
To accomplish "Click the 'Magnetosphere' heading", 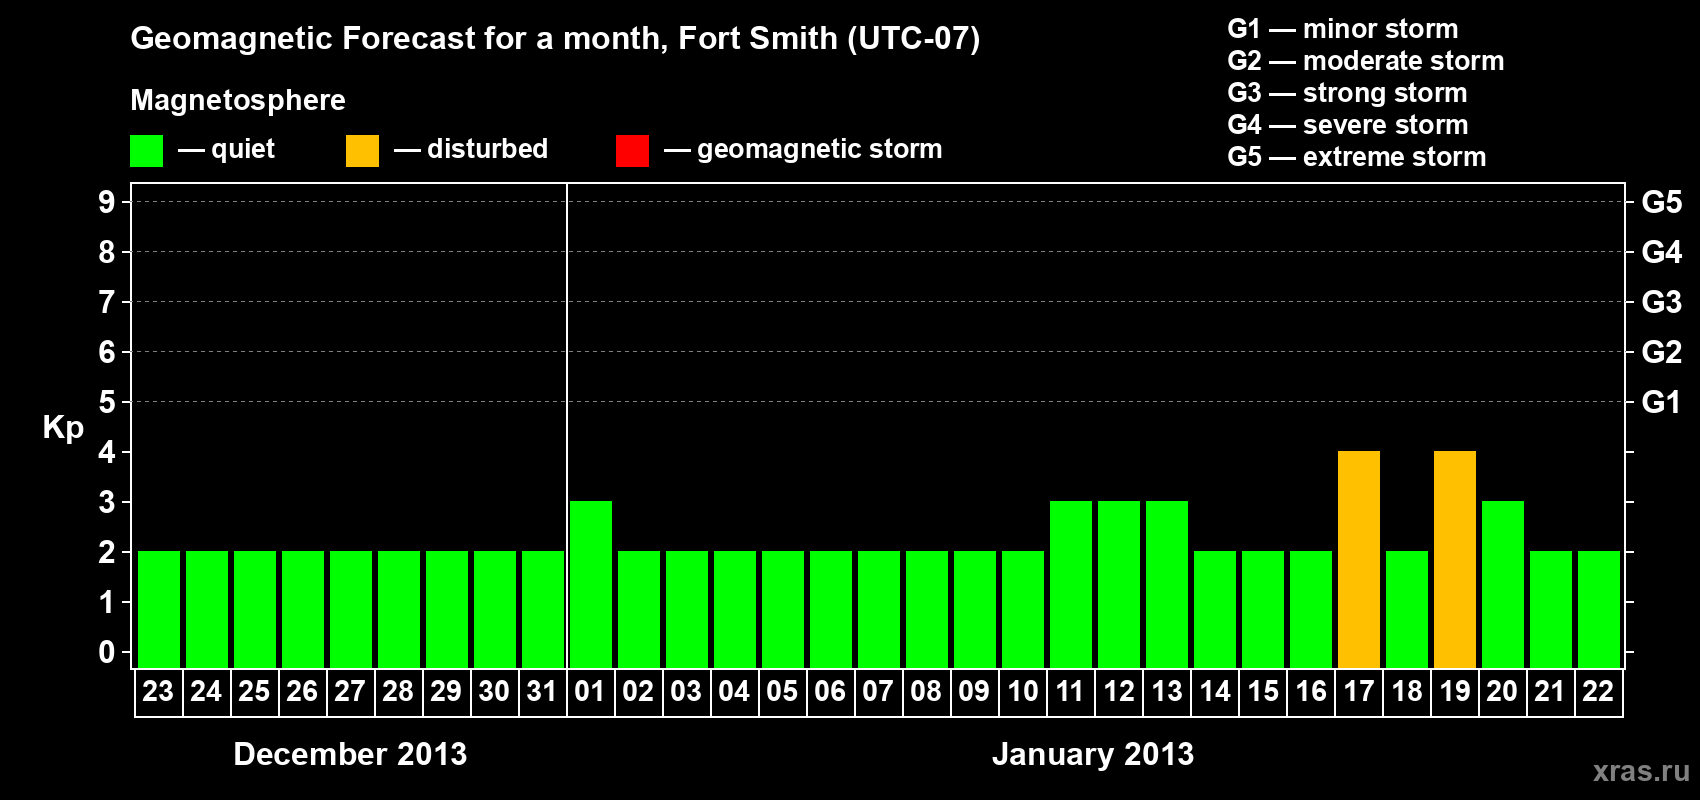I will coord(238,100).
